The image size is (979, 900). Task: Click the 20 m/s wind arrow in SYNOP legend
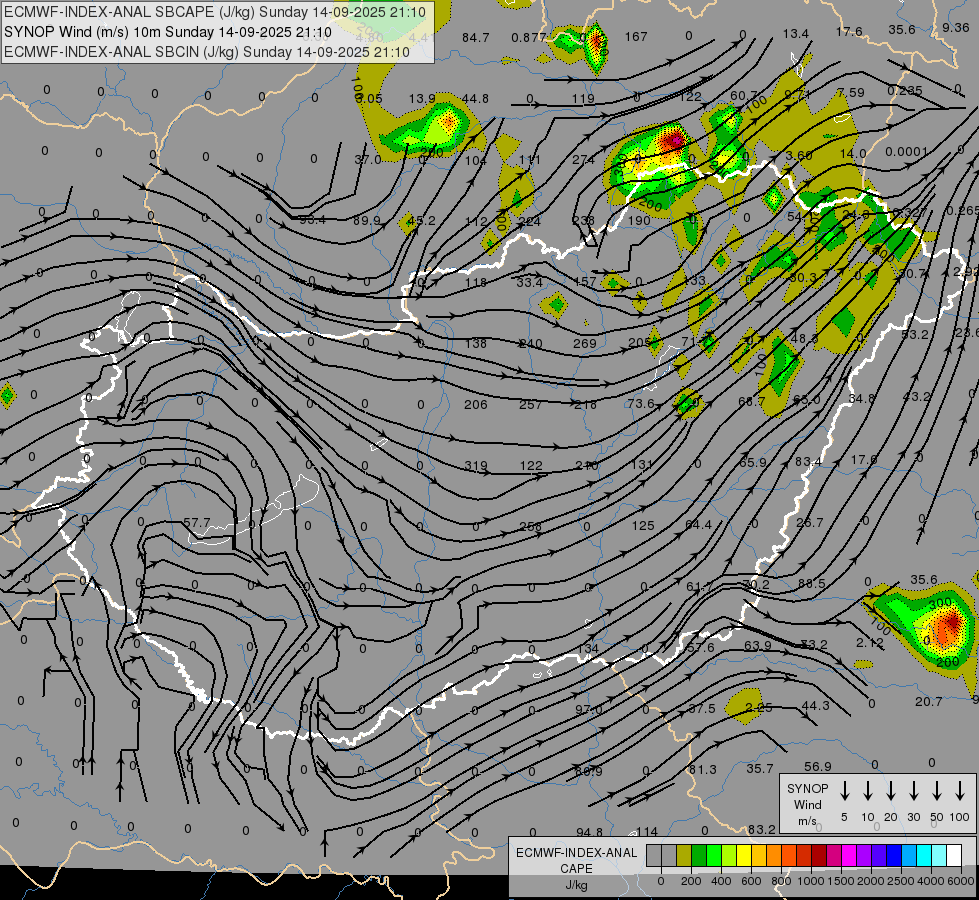(890, 791)
